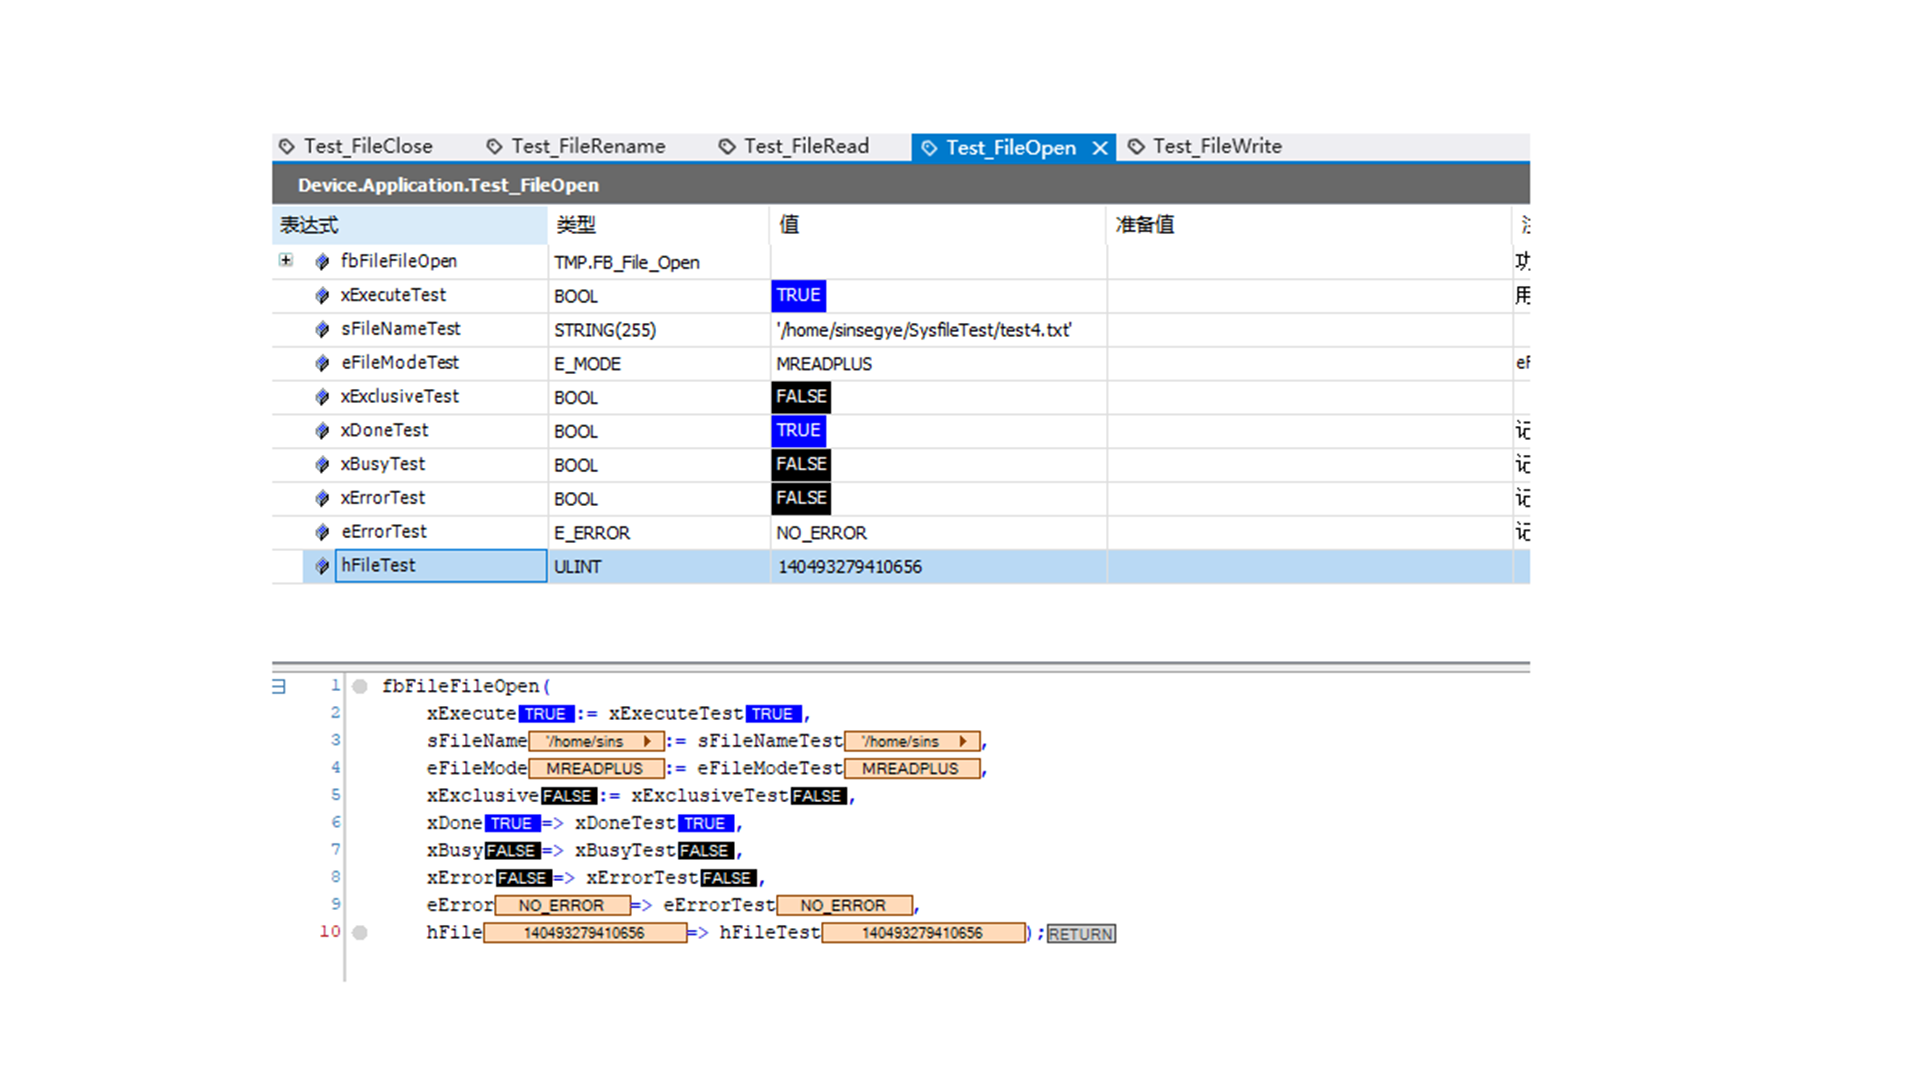Image resolution: width=1920 pixels, height=1080 pixels.
Task: Click the Test_FileRead tab icon
Action: pos(727,147)
